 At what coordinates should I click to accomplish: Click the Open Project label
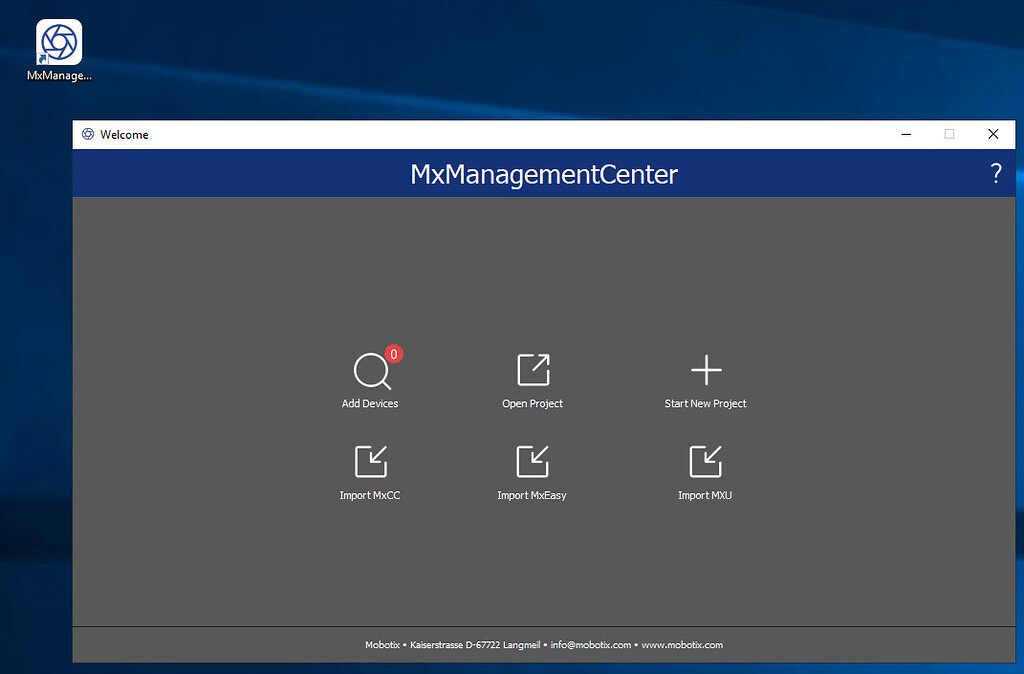[532, 403]
